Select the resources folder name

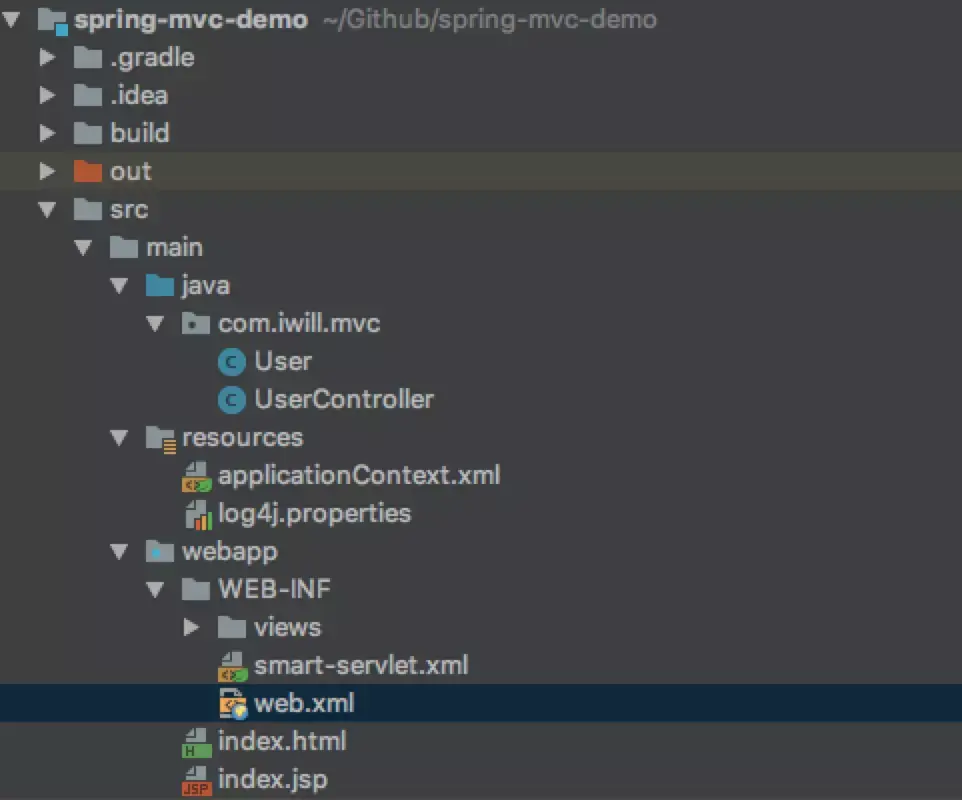pyautogui.click(x=242, y=438)
